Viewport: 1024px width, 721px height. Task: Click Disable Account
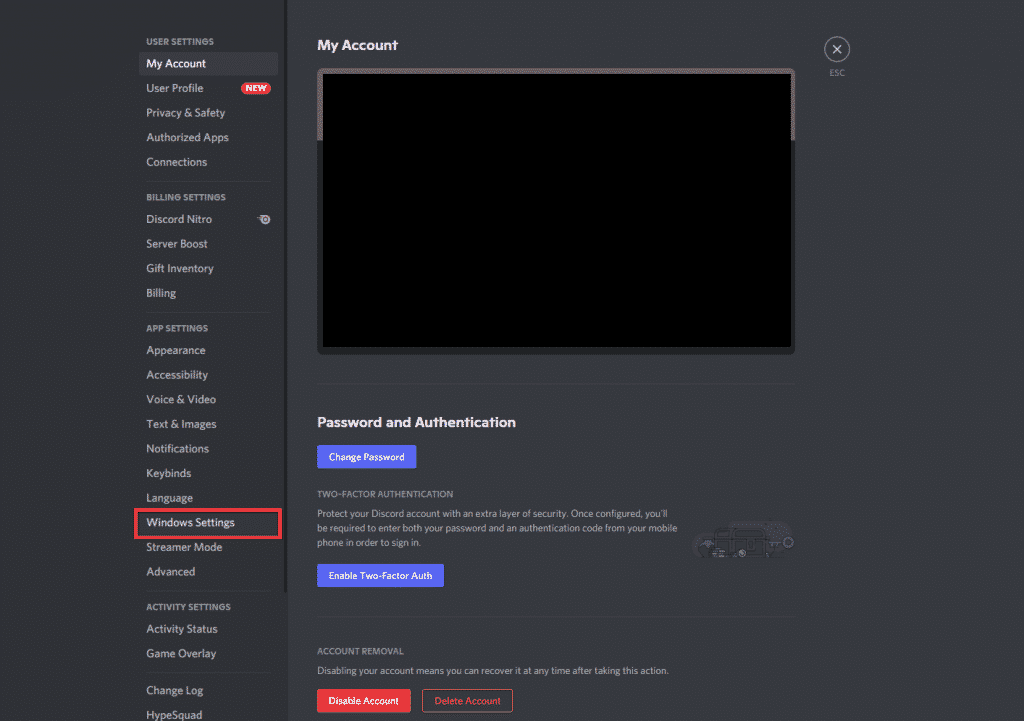[363, 700]
